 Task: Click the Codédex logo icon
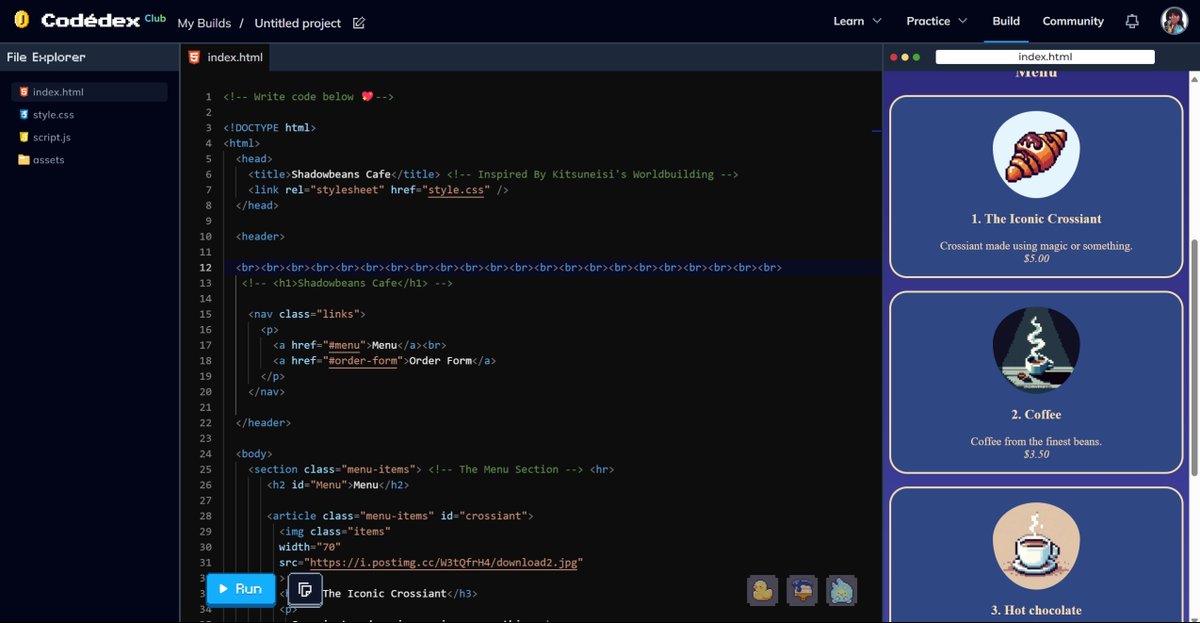pos(22,21)
